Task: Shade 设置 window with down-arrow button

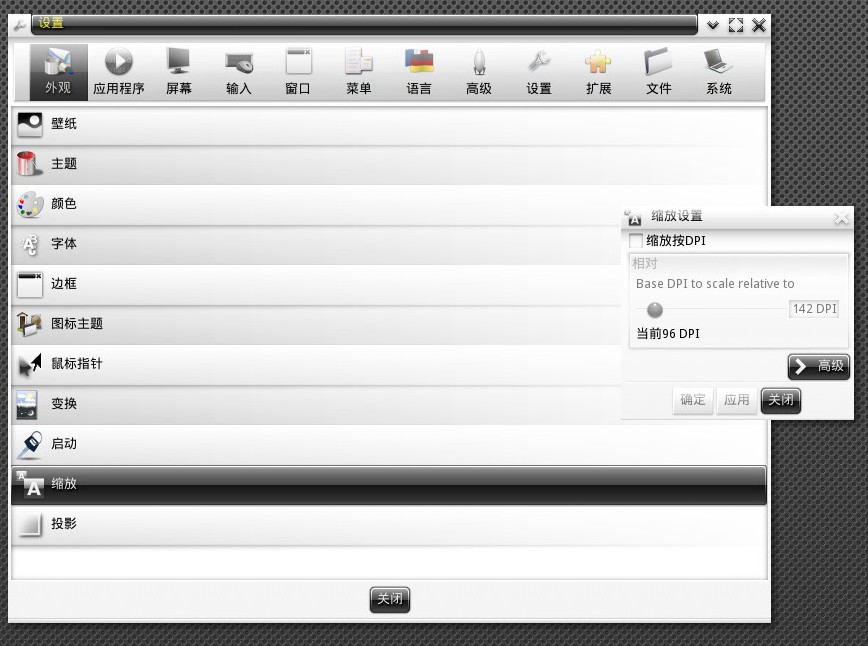Action: pos(713,25)
